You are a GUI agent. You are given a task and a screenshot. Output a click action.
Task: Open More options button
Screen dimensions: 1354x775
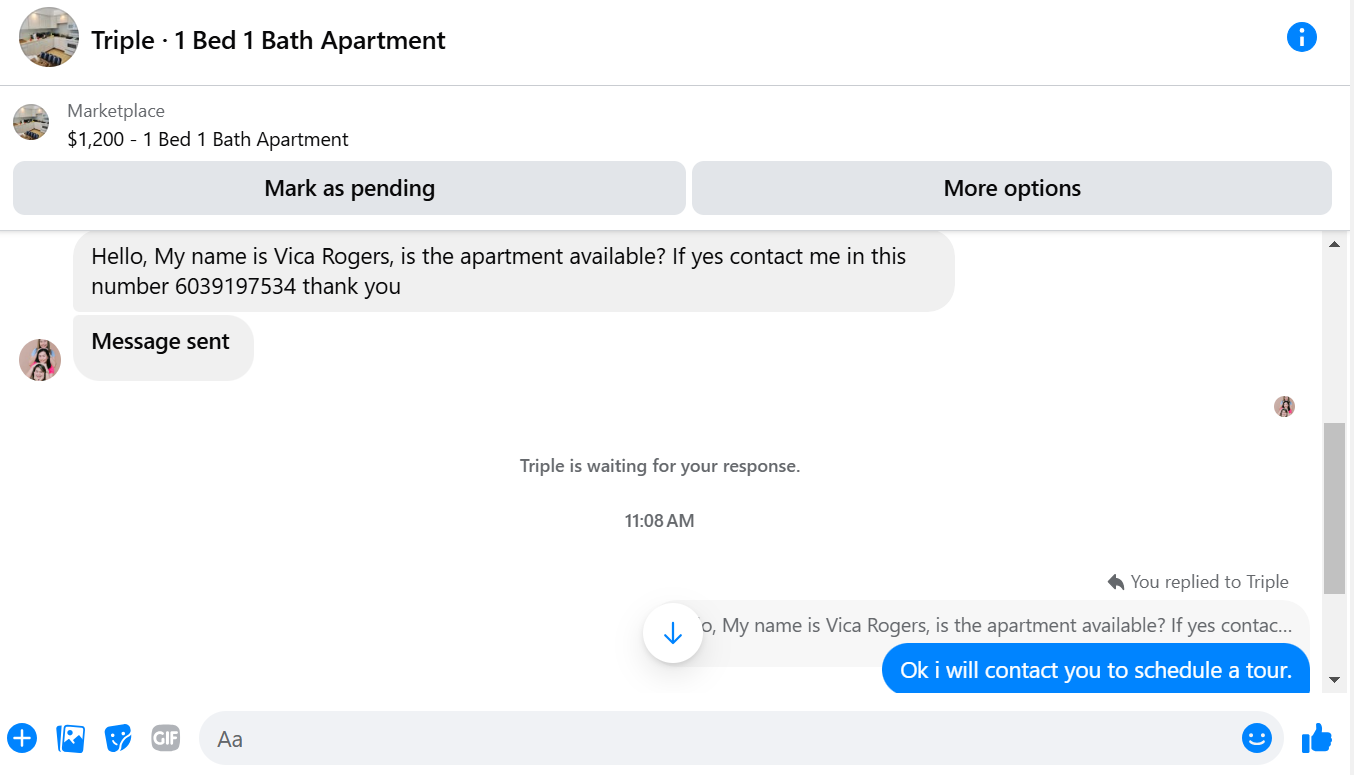pyautogui.click(x=1012, y=188)
